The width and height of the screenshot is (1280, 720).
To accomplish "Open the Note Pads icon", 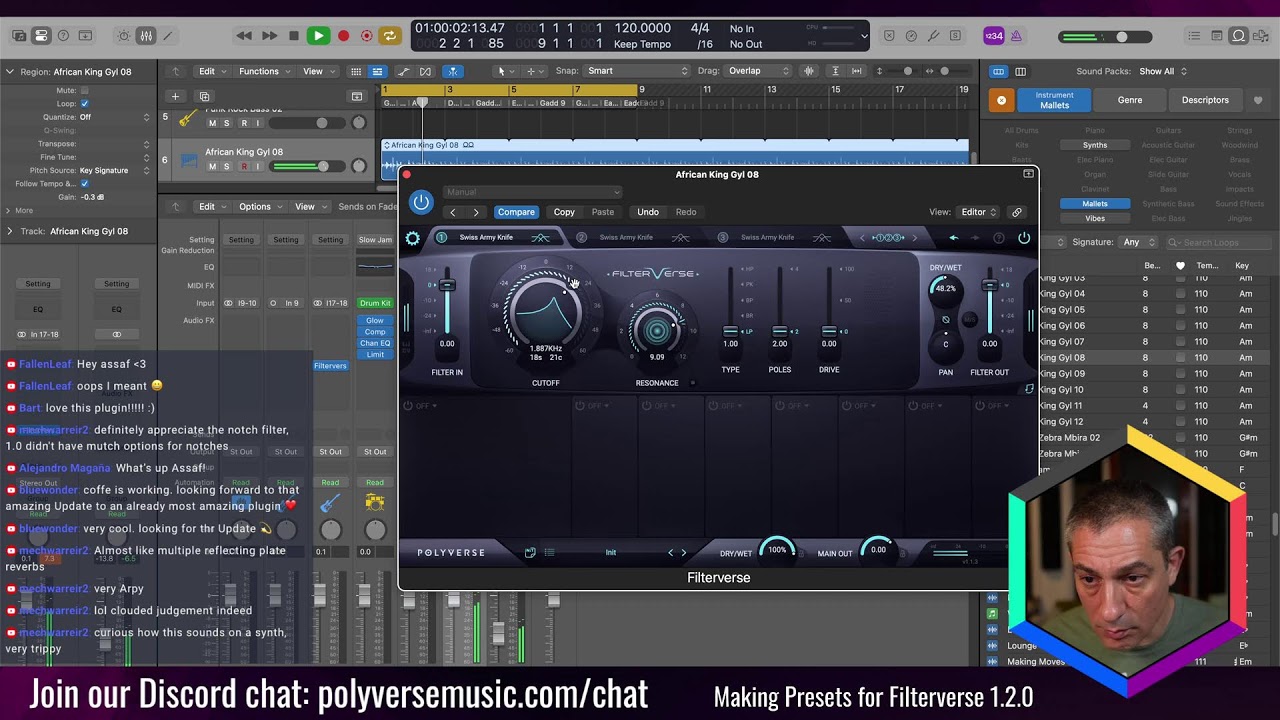I will click(x=1217, y=36).
